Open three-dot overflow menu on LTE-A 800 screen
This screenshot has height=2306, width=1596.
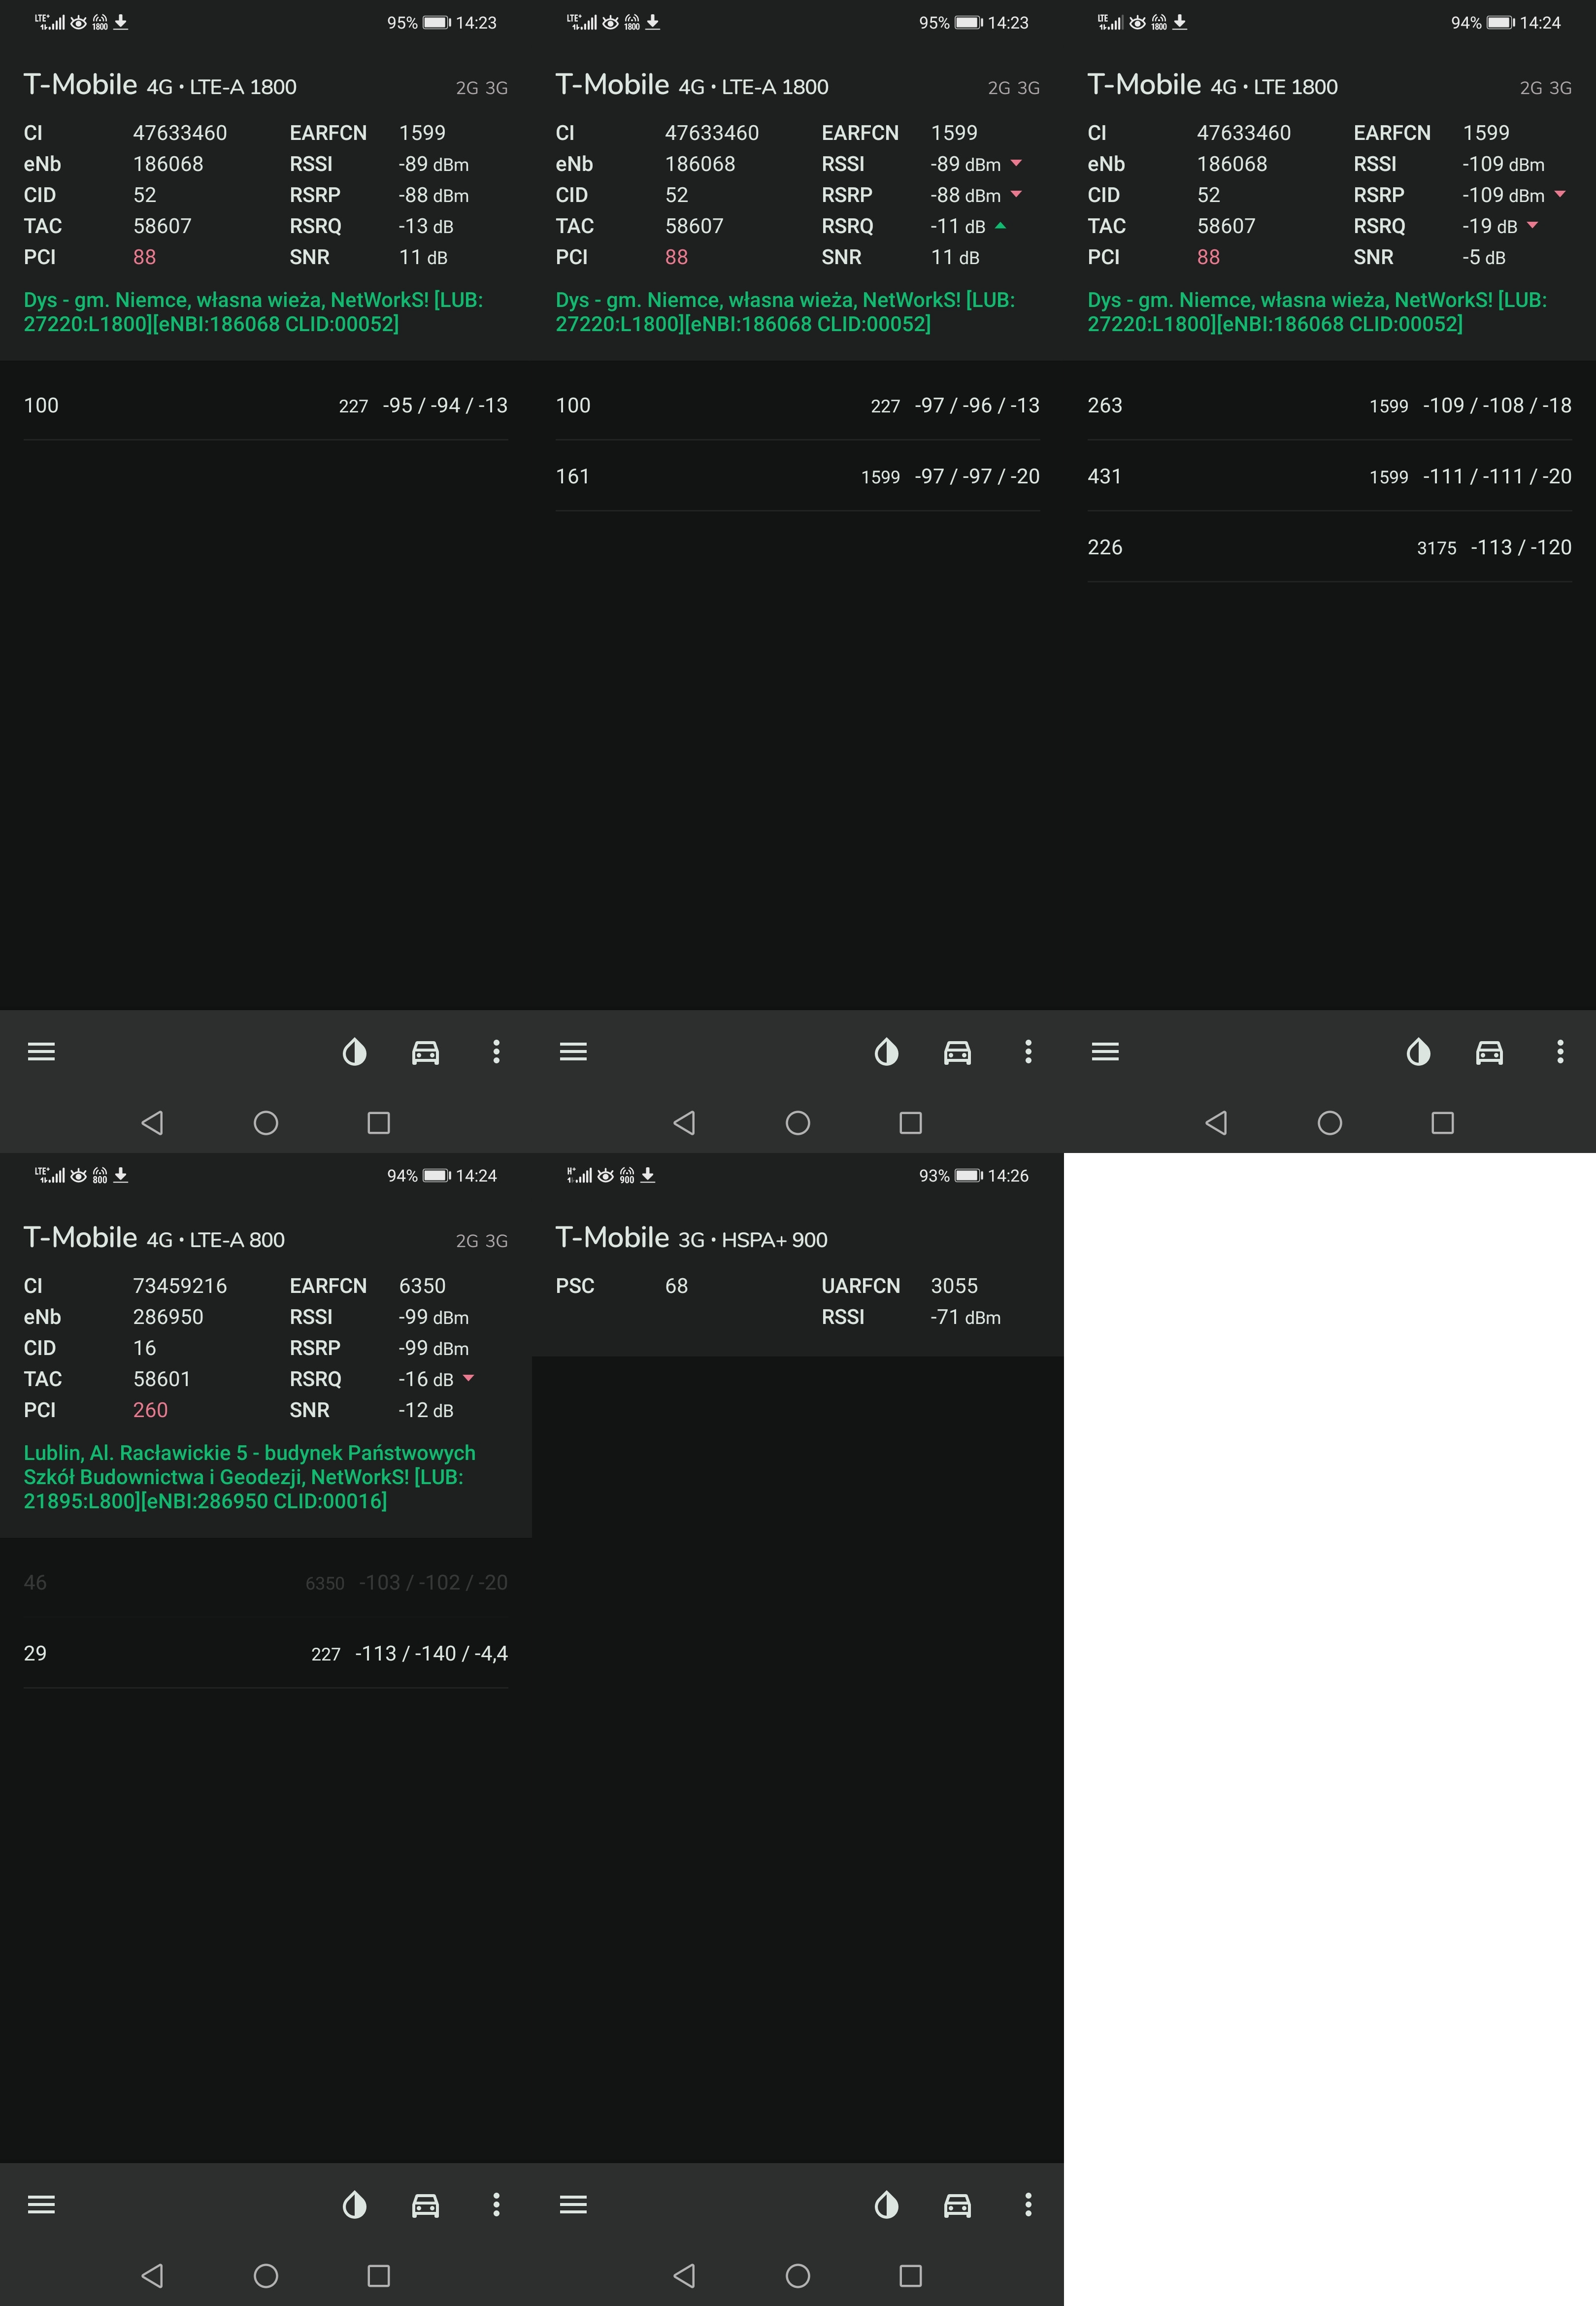pyautogui.click(x=496, y=2204)
